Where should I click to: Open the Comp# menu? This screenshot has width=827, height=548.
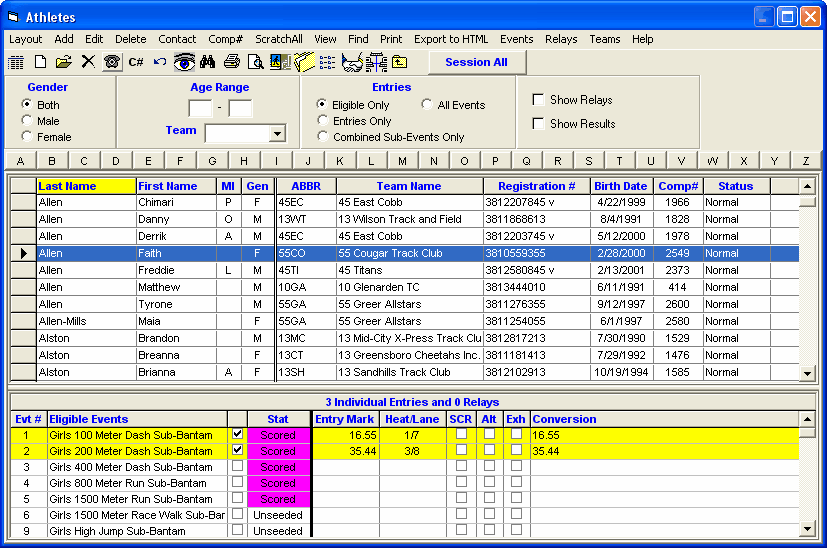coord(225,39)
